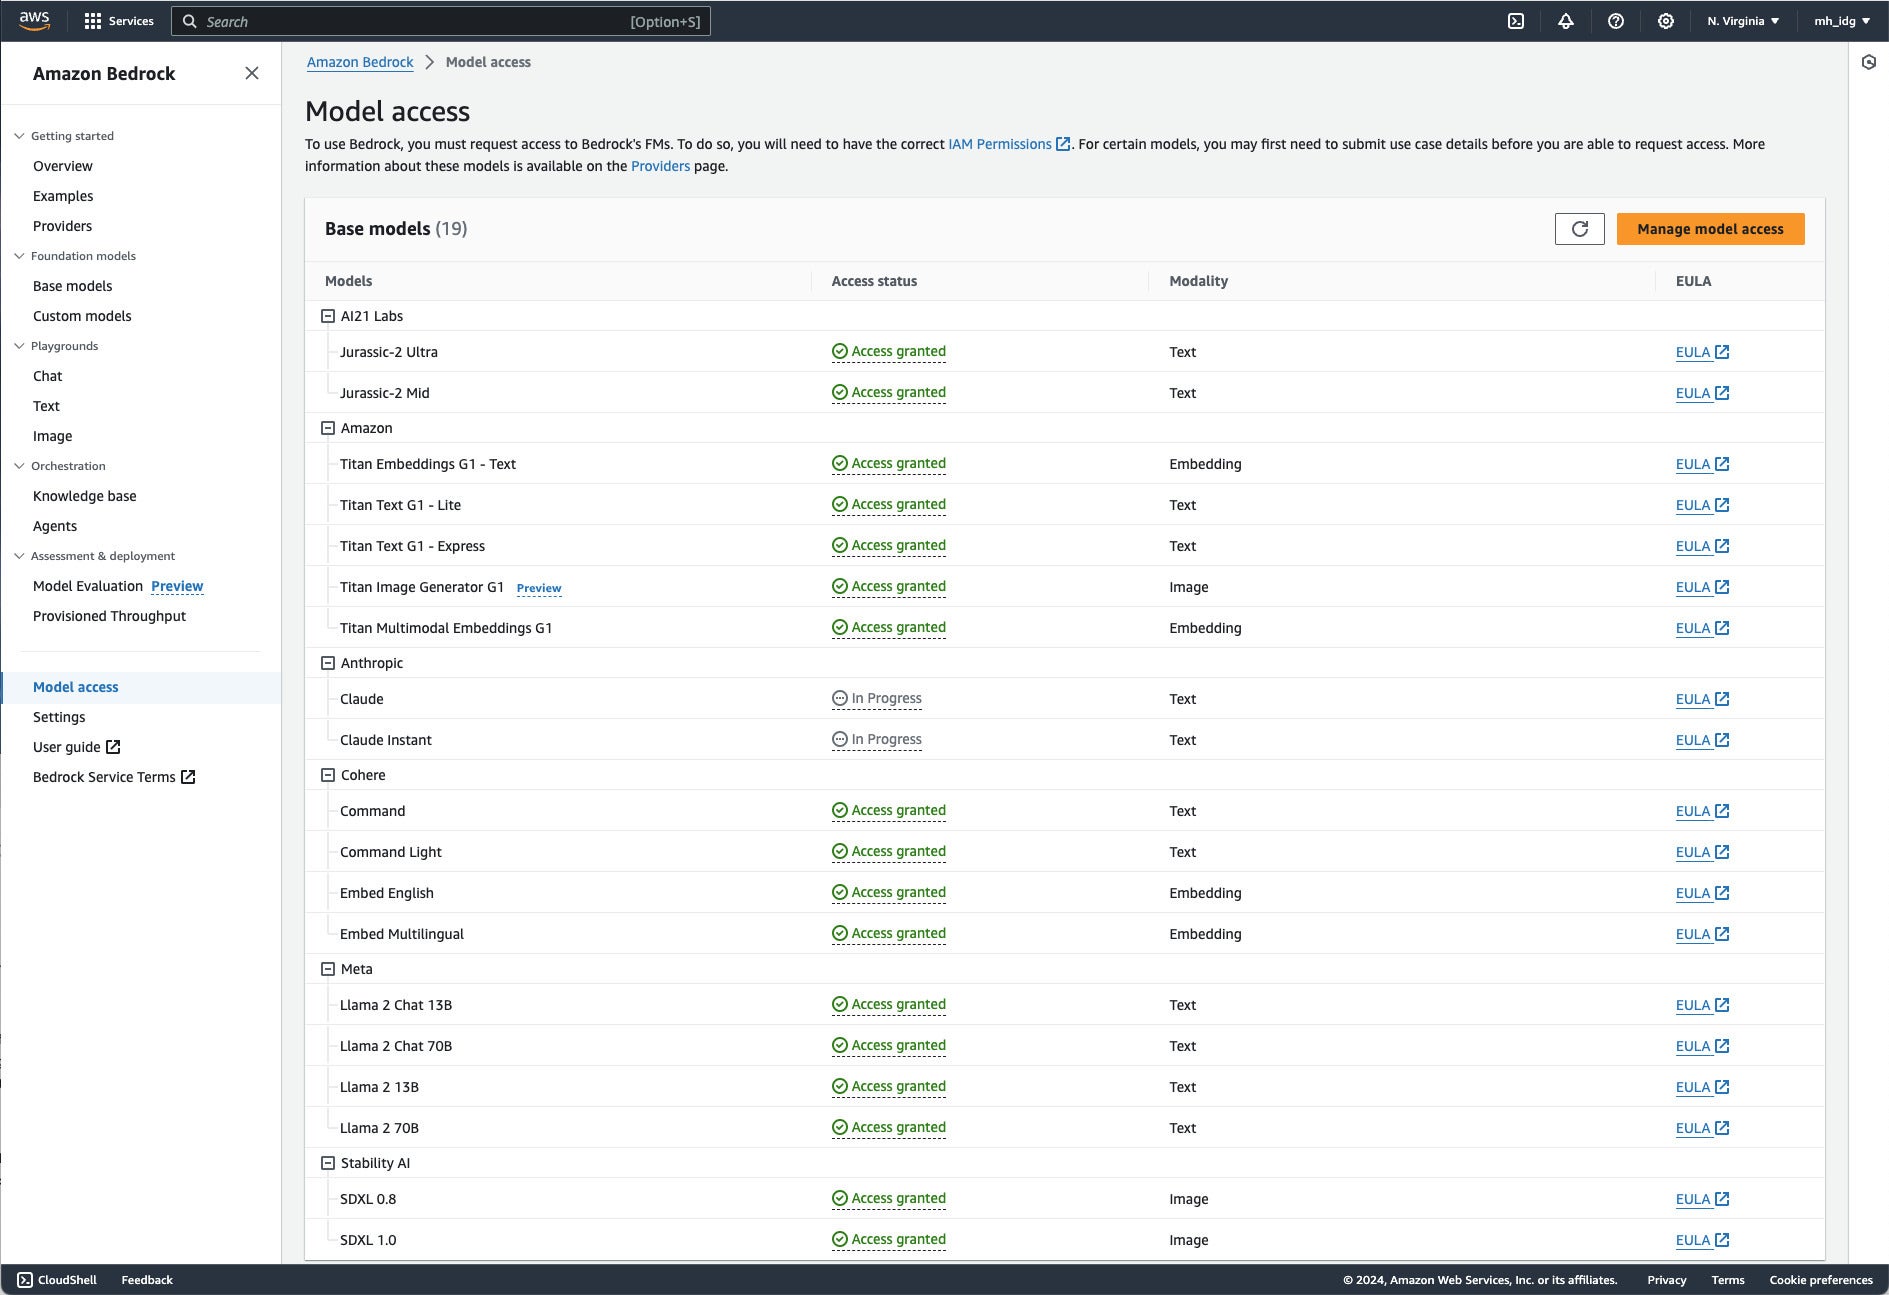Viewport: 1889px width, 1295px height.
Task: Click EULA link for Claude
Action: pos(1693,699)
